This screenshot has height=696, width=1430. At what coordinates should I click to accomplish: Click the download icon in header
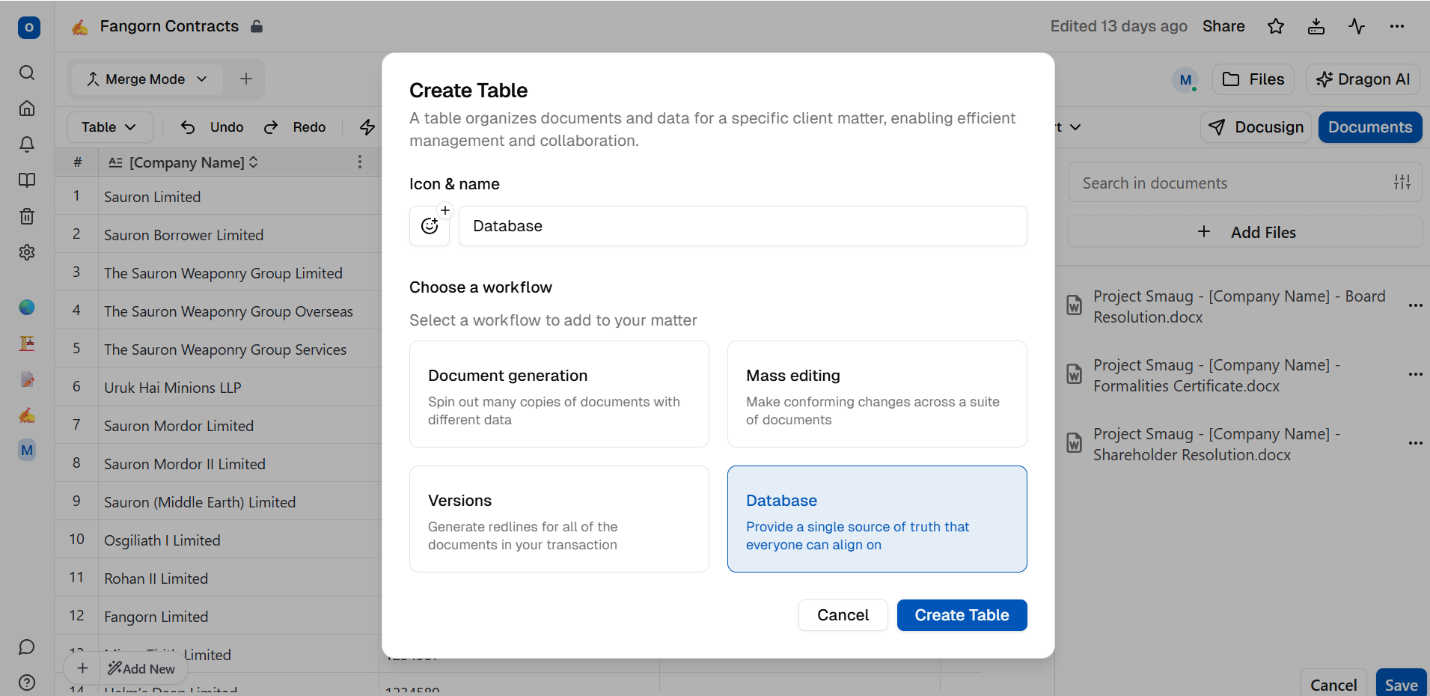1316,26
